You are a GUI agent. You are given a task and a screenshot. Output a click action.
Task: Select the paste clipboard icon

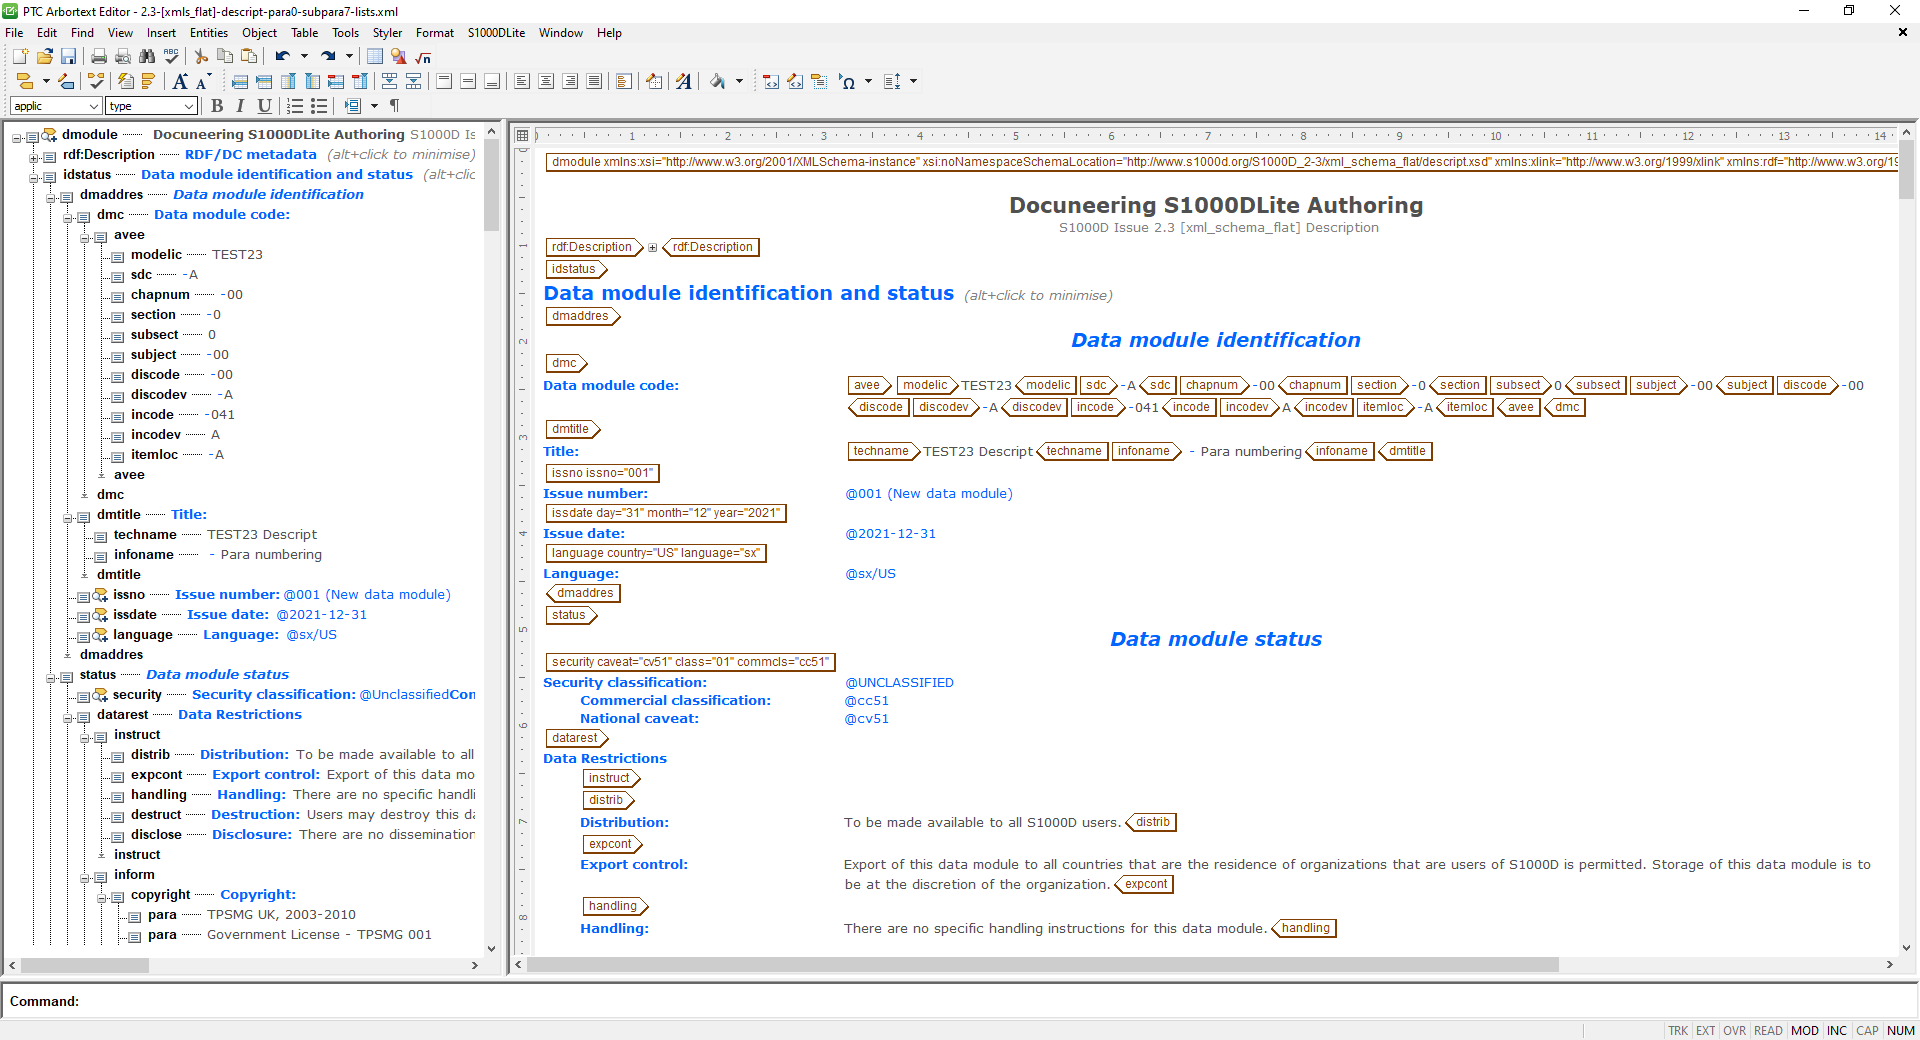coord(250,57)
